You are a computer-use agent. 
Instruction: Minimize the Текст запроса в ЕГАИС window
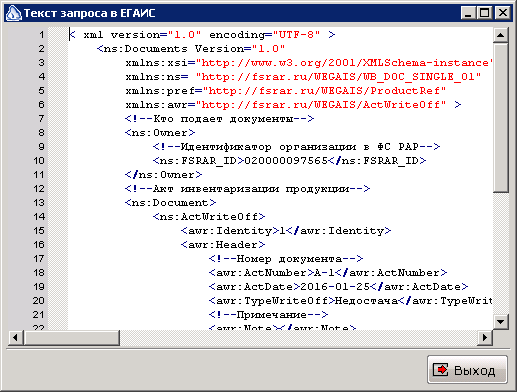(468, 13)
